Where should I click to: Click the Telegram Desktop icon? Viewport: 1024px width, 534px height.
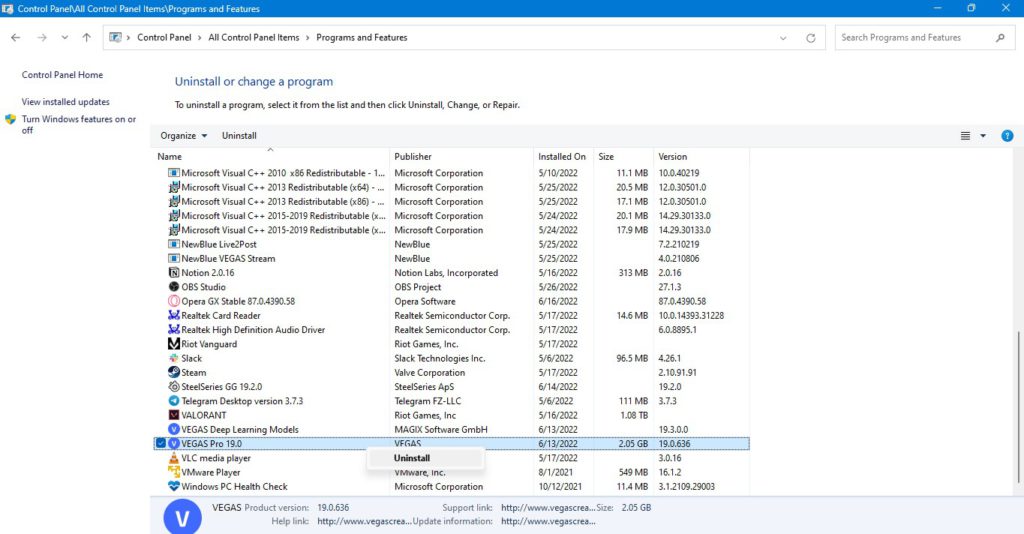pos(173,401)
